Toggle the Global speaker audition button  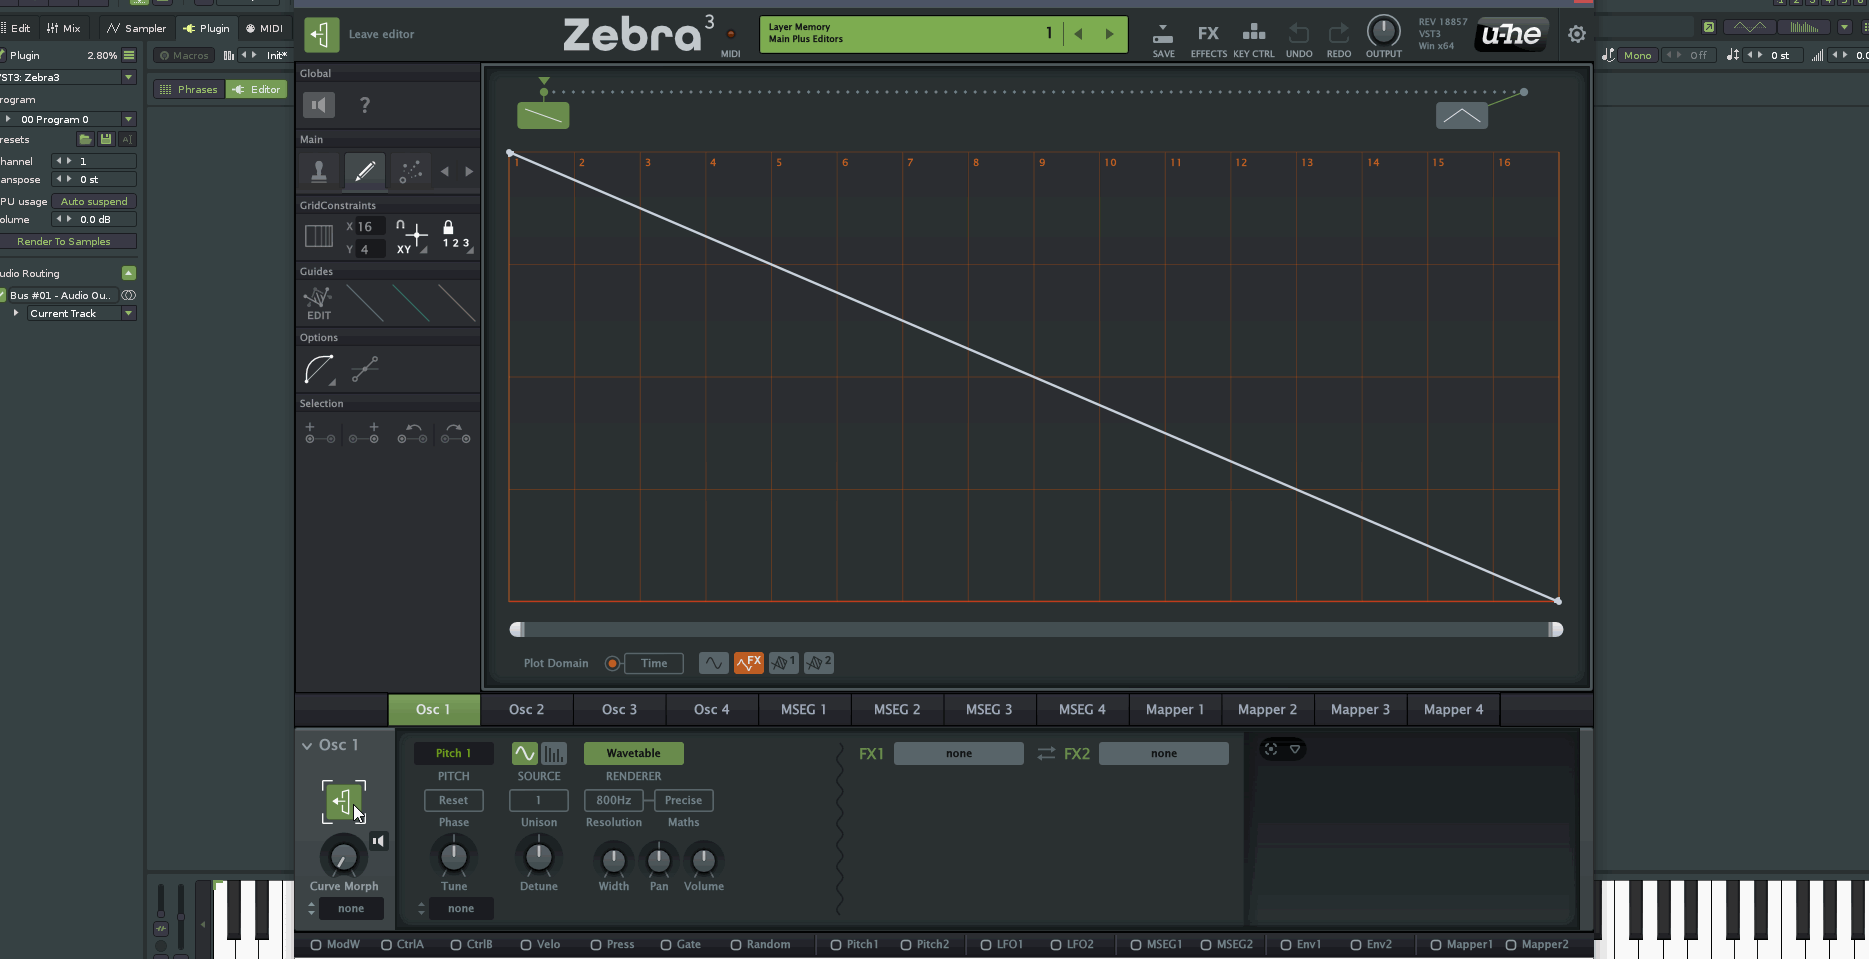(x=319, y=105)
